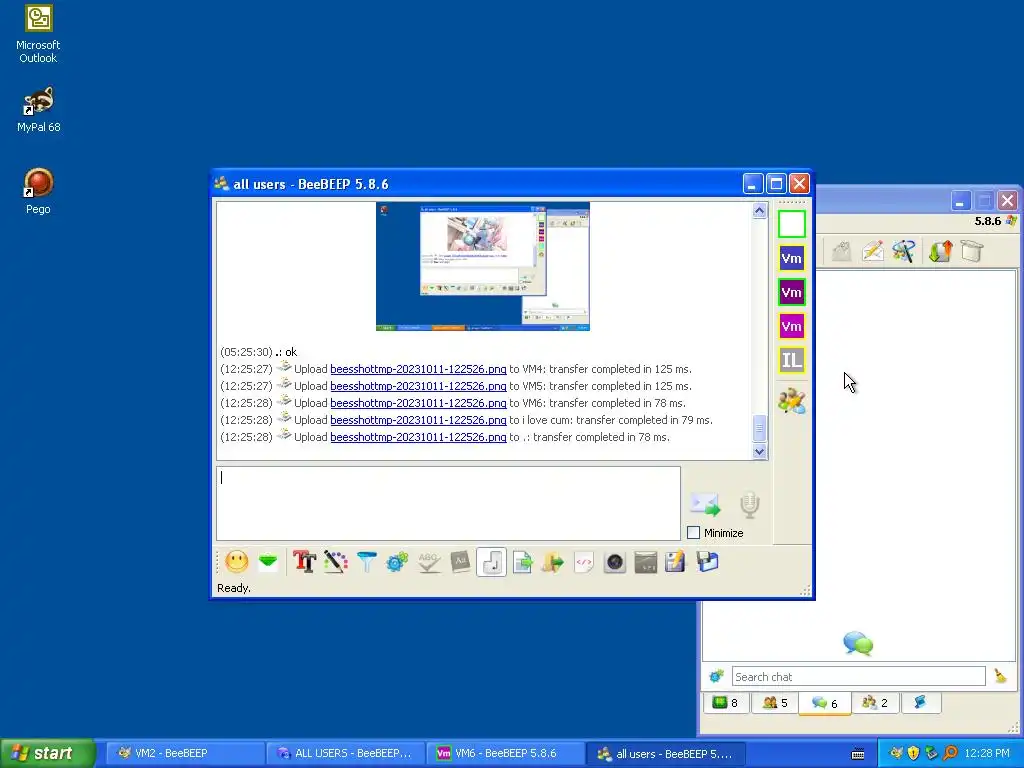The width and height of the screenshot is (1024, 768).
Task: Click the yellow security shield tray icon
Action: [x=913, y=753]
